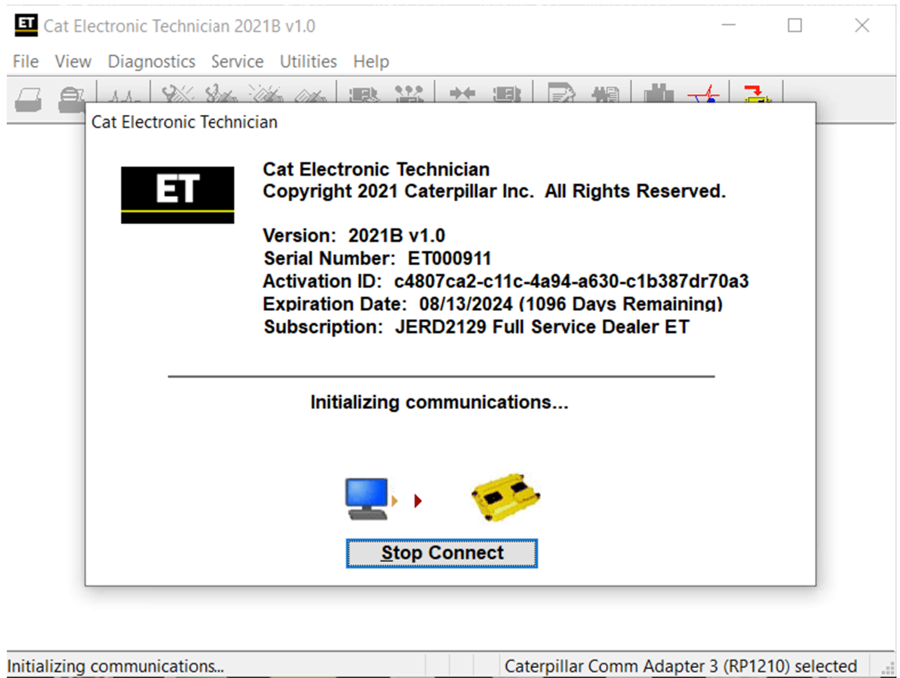This screenshot has width=900, height=678.
Task: Click the blue computer icon in the dialog
Action: tap(367, 498)
